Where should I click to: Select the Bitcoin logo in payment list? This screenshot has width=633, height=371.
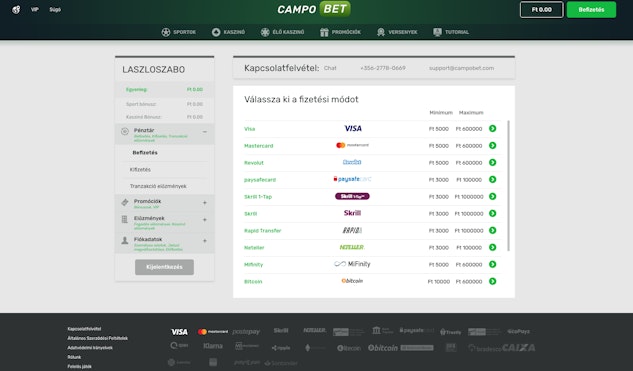point(352,281)
